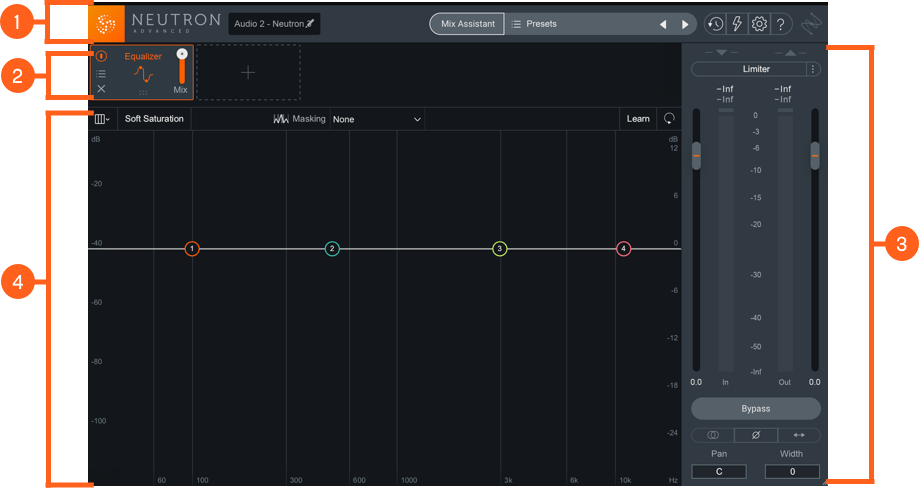This screenshot has width=919, height=488.
Task: Toggle the sum-to-mono overlapping circles icon
Action: [713, 435]
